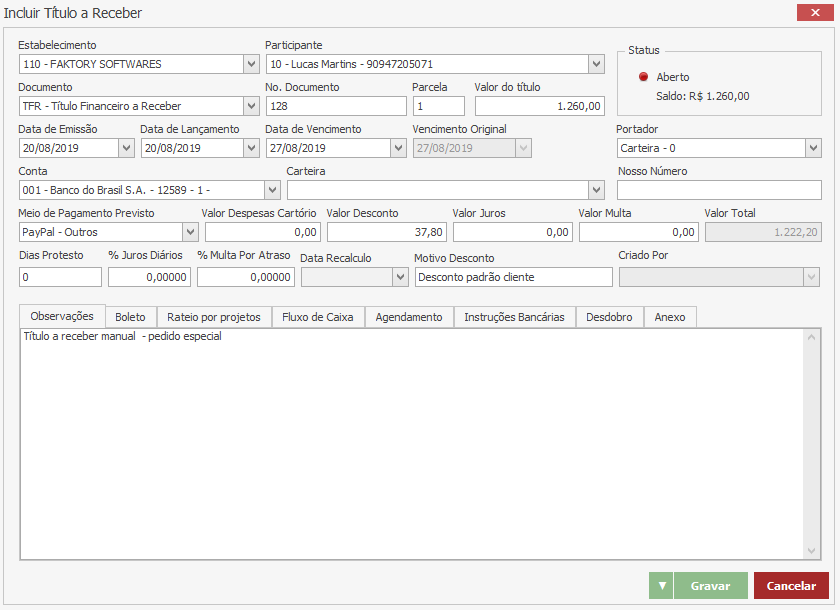Open the Participante dropdown list

(596, 64)
